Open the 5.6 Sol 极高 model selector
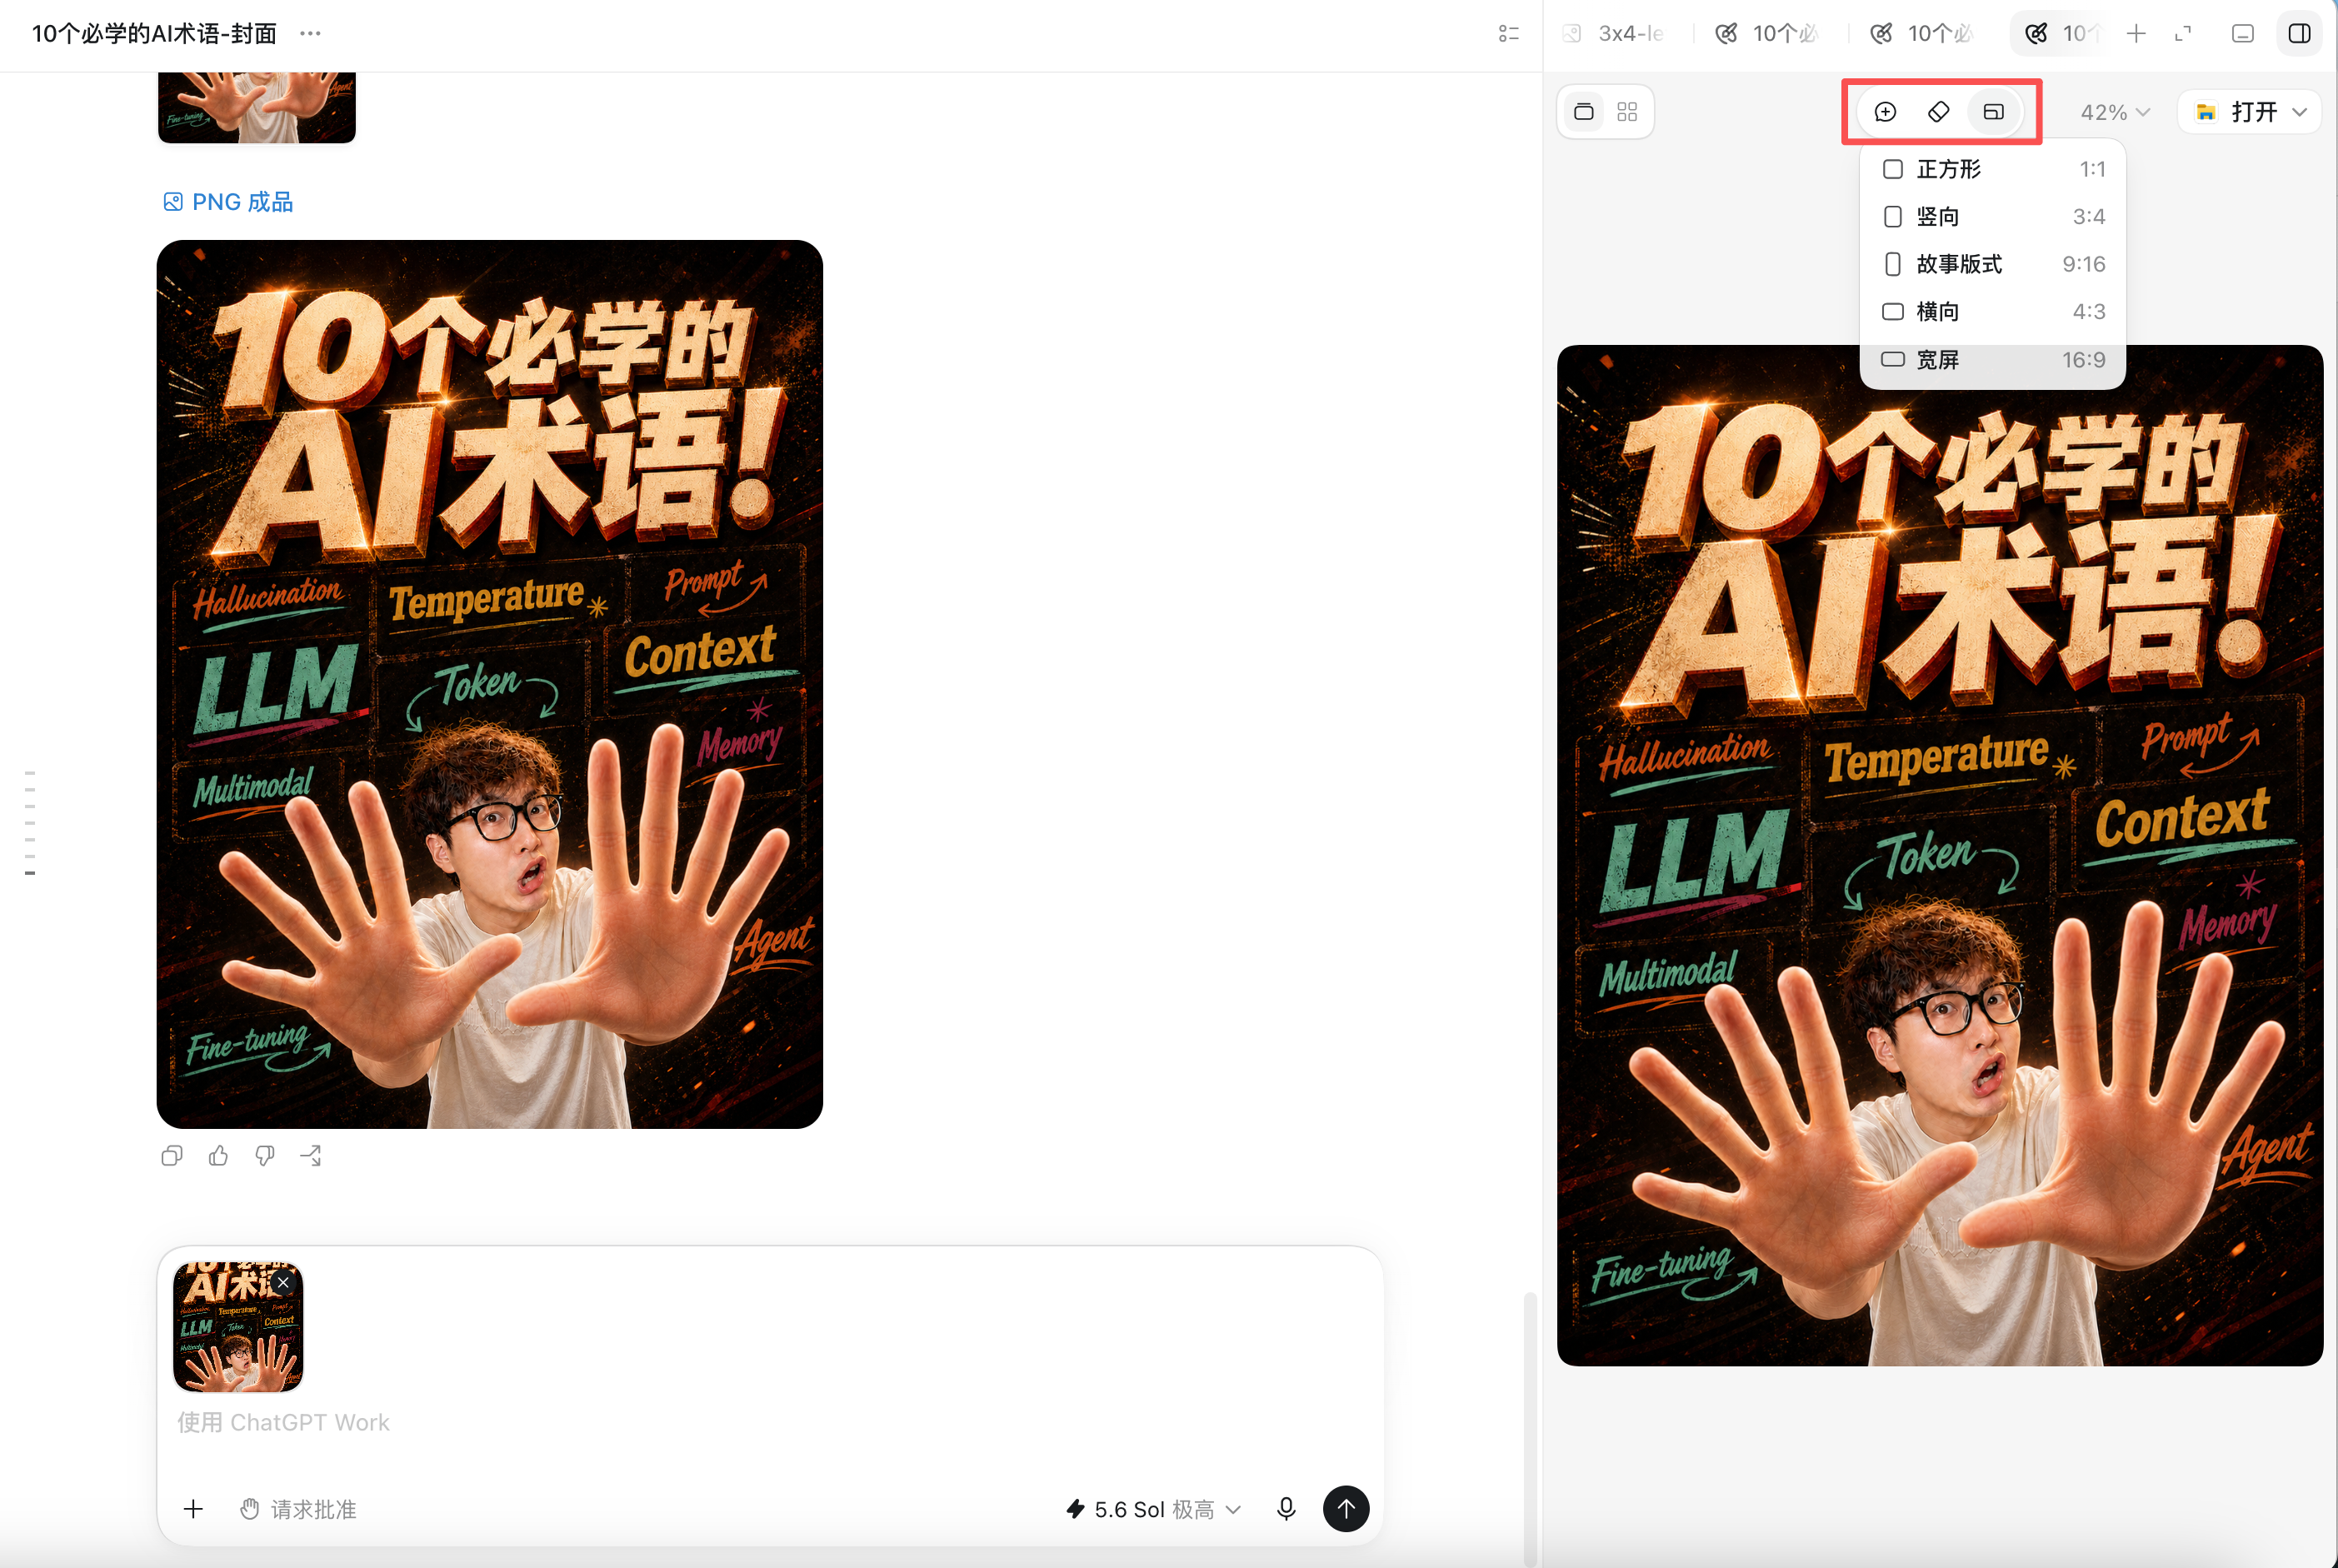The height and width of the screenshot is (1568, 2338). pyautogui.click(x=1154, y=1509)
